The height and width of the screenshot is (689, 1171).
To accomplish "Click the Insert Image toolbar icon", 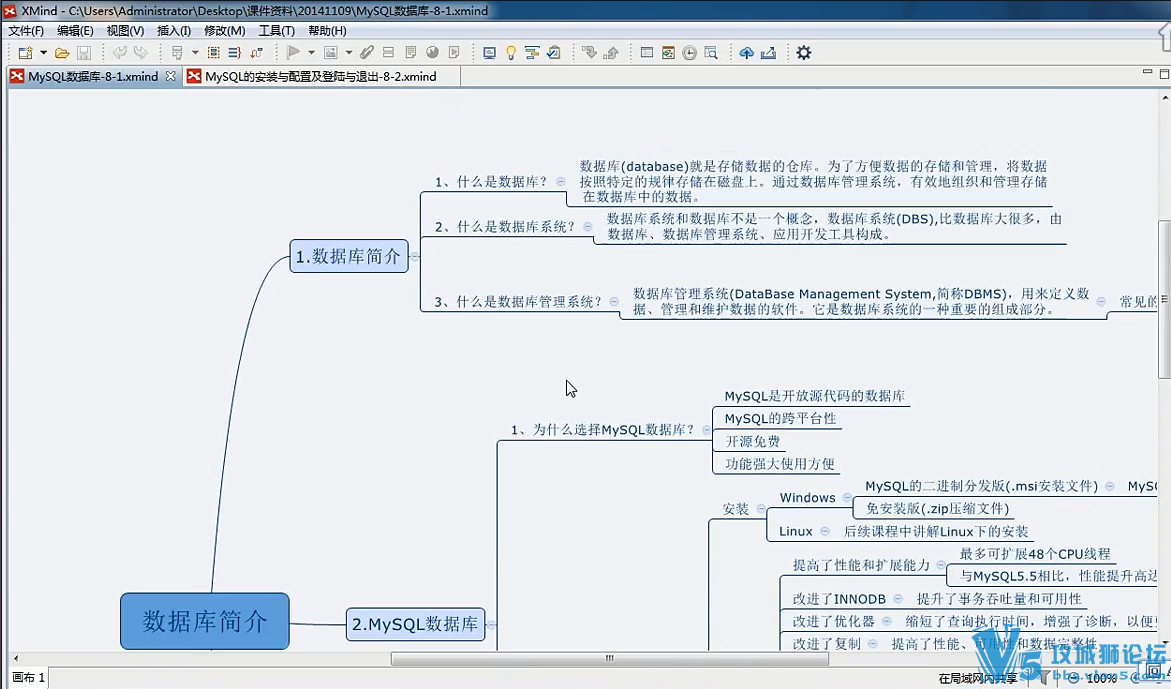I will click(x=330, y=52).
